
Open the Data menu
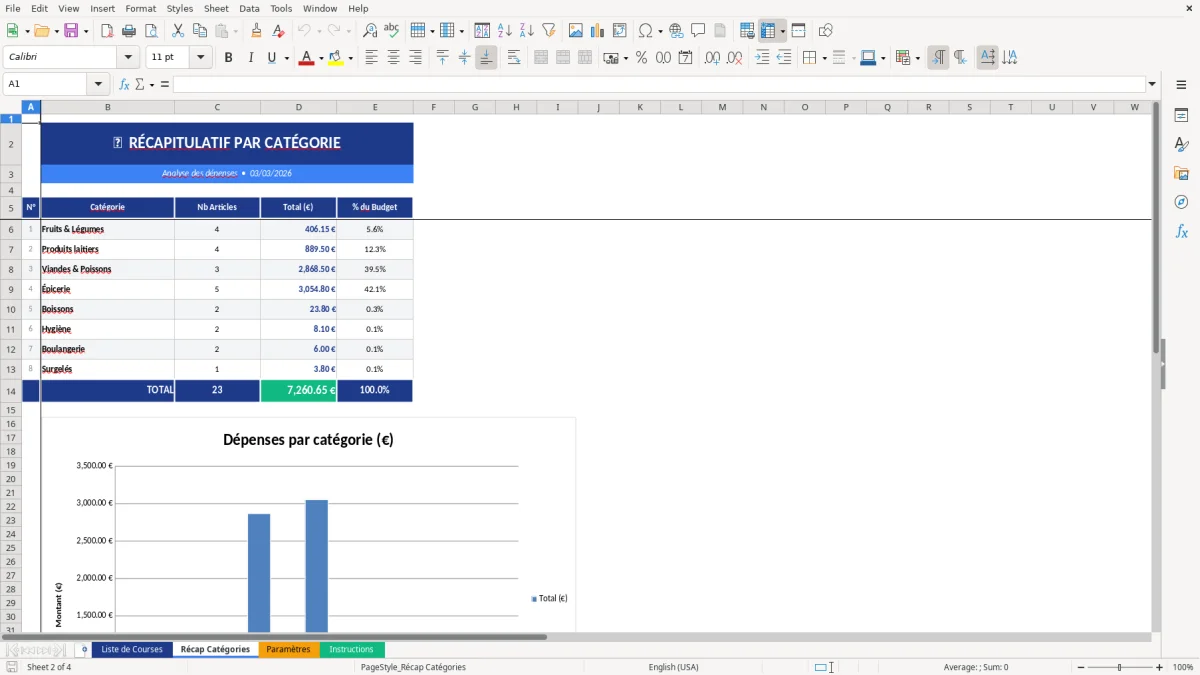pyautogui.click(x=248, y=8)
